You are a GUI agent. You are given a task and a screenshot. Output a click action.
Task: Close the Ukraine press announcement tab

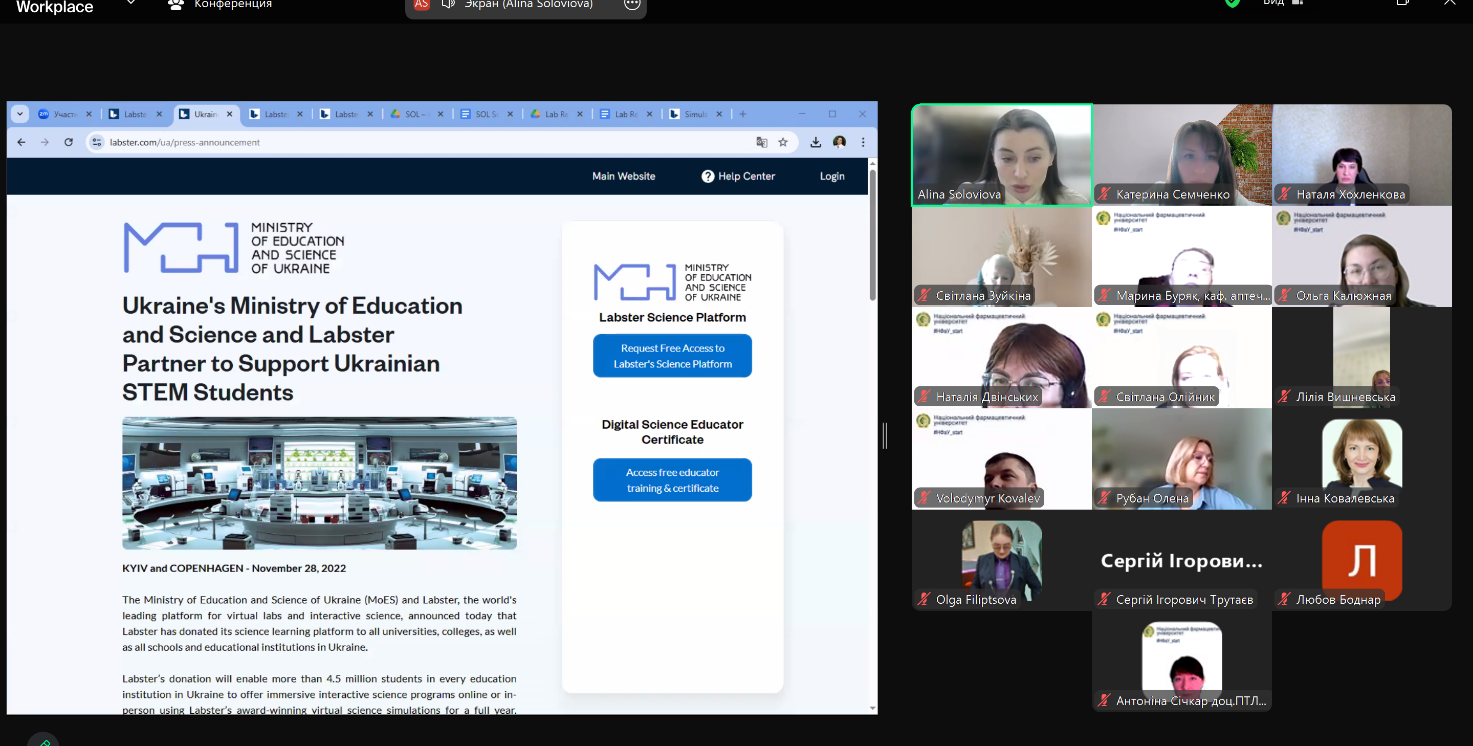230,114
